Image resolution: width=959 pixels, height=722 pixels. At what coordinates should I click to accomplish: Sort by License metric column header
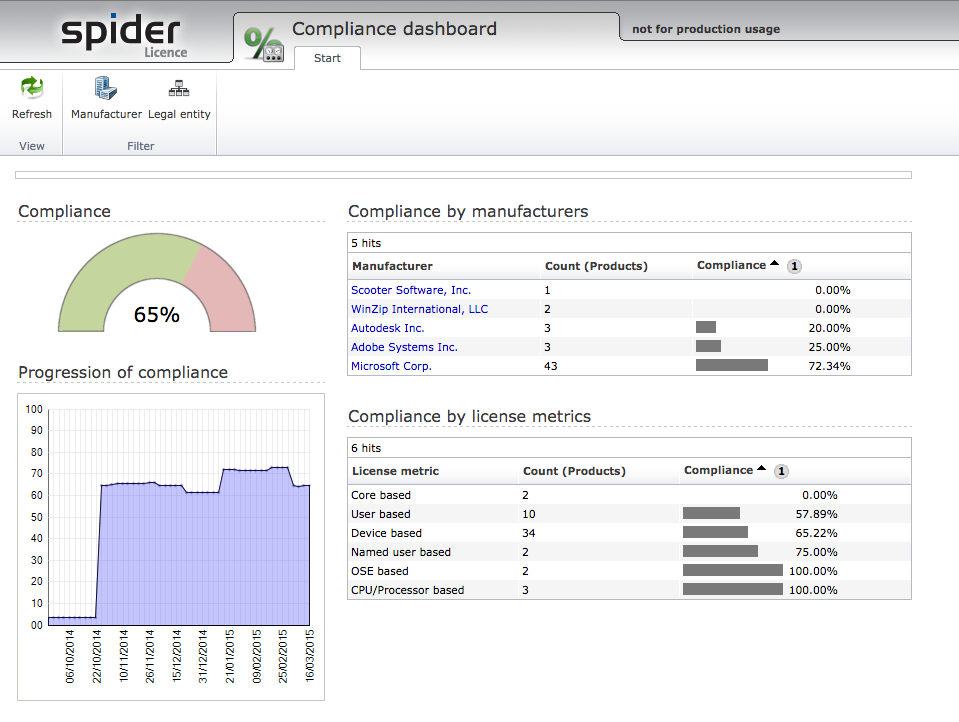[x=395, y=471]
